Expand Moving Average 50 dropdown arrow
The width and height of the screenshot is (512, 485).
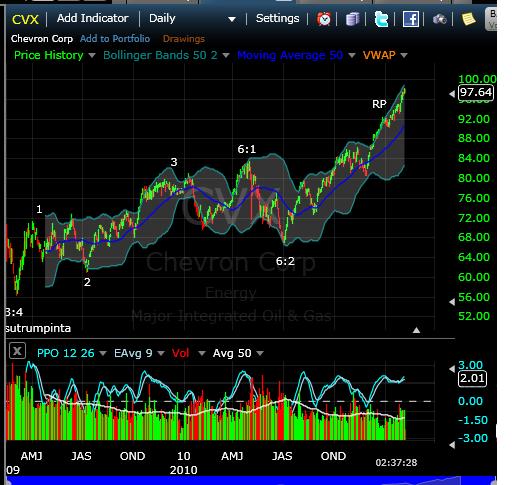(352, 55)
